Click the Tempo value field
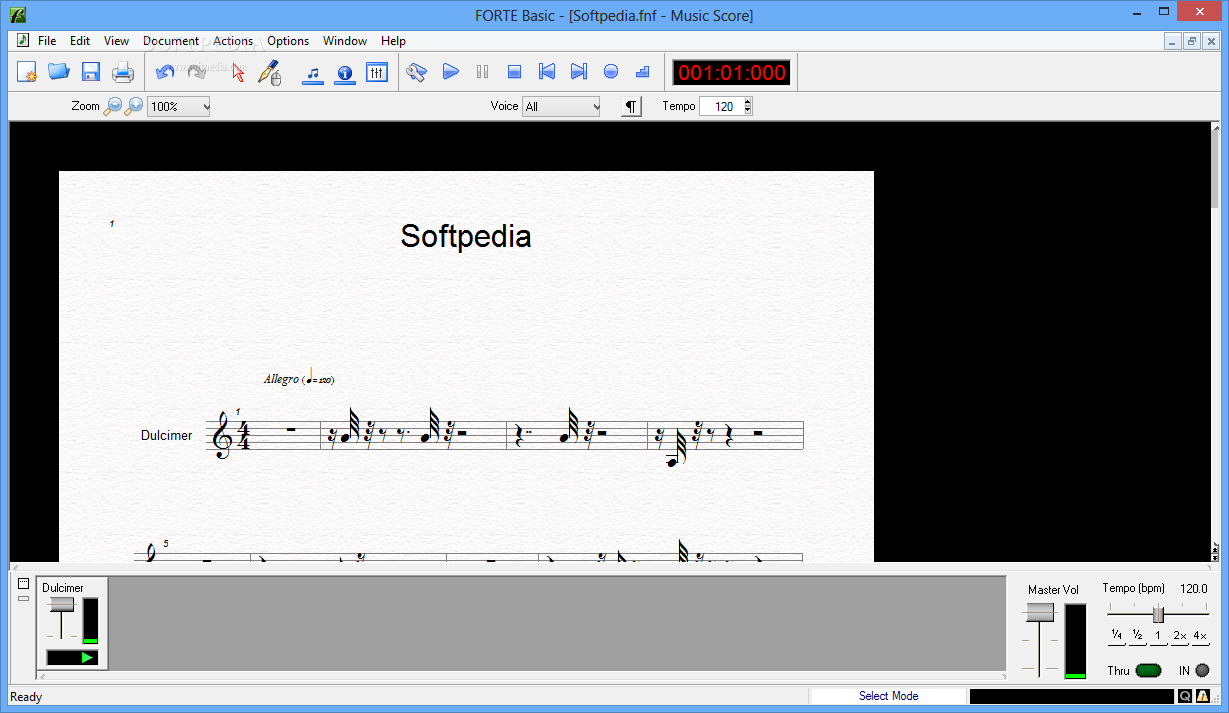 click(x=721, y=106)
